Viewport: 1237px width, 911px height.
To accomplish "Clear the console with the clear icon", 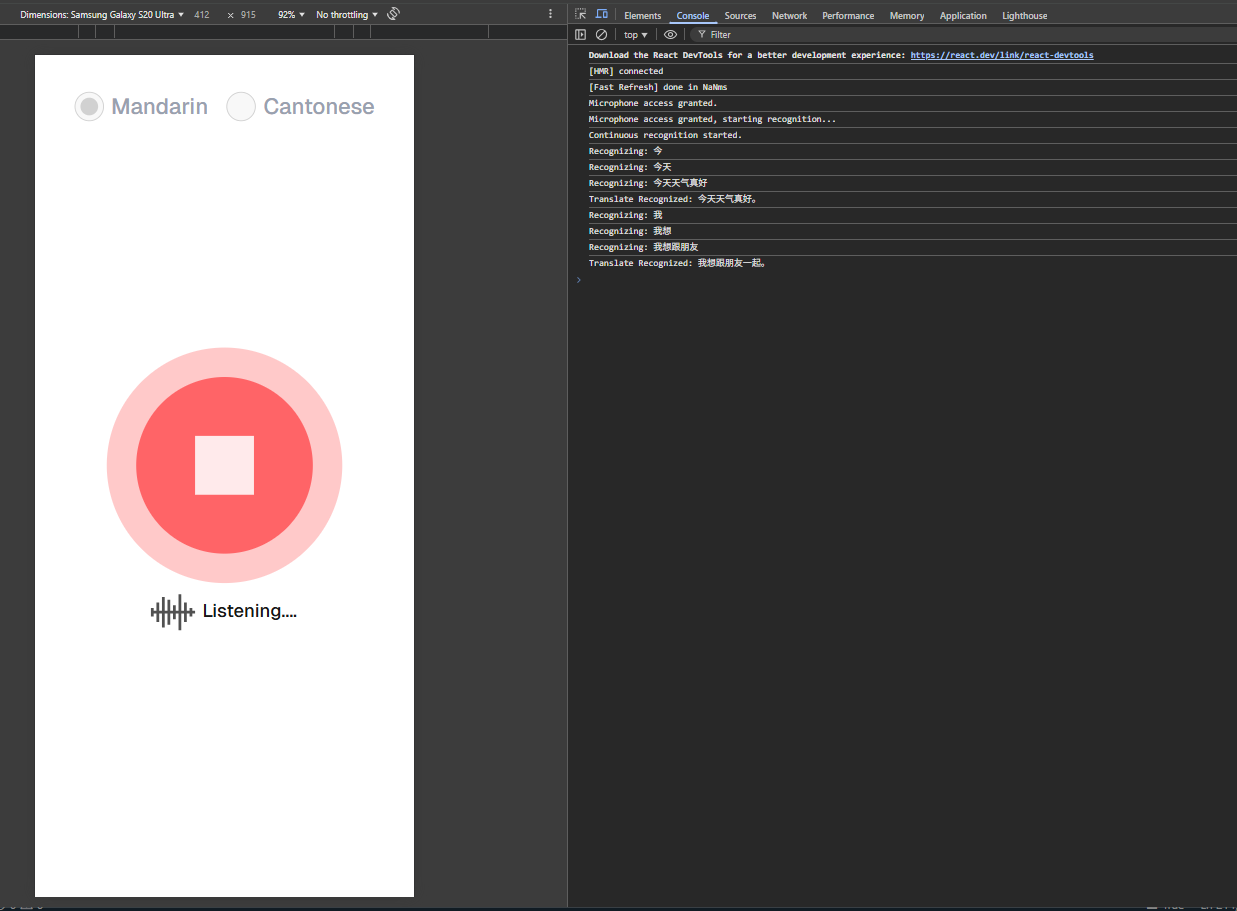I will point(601,34).
